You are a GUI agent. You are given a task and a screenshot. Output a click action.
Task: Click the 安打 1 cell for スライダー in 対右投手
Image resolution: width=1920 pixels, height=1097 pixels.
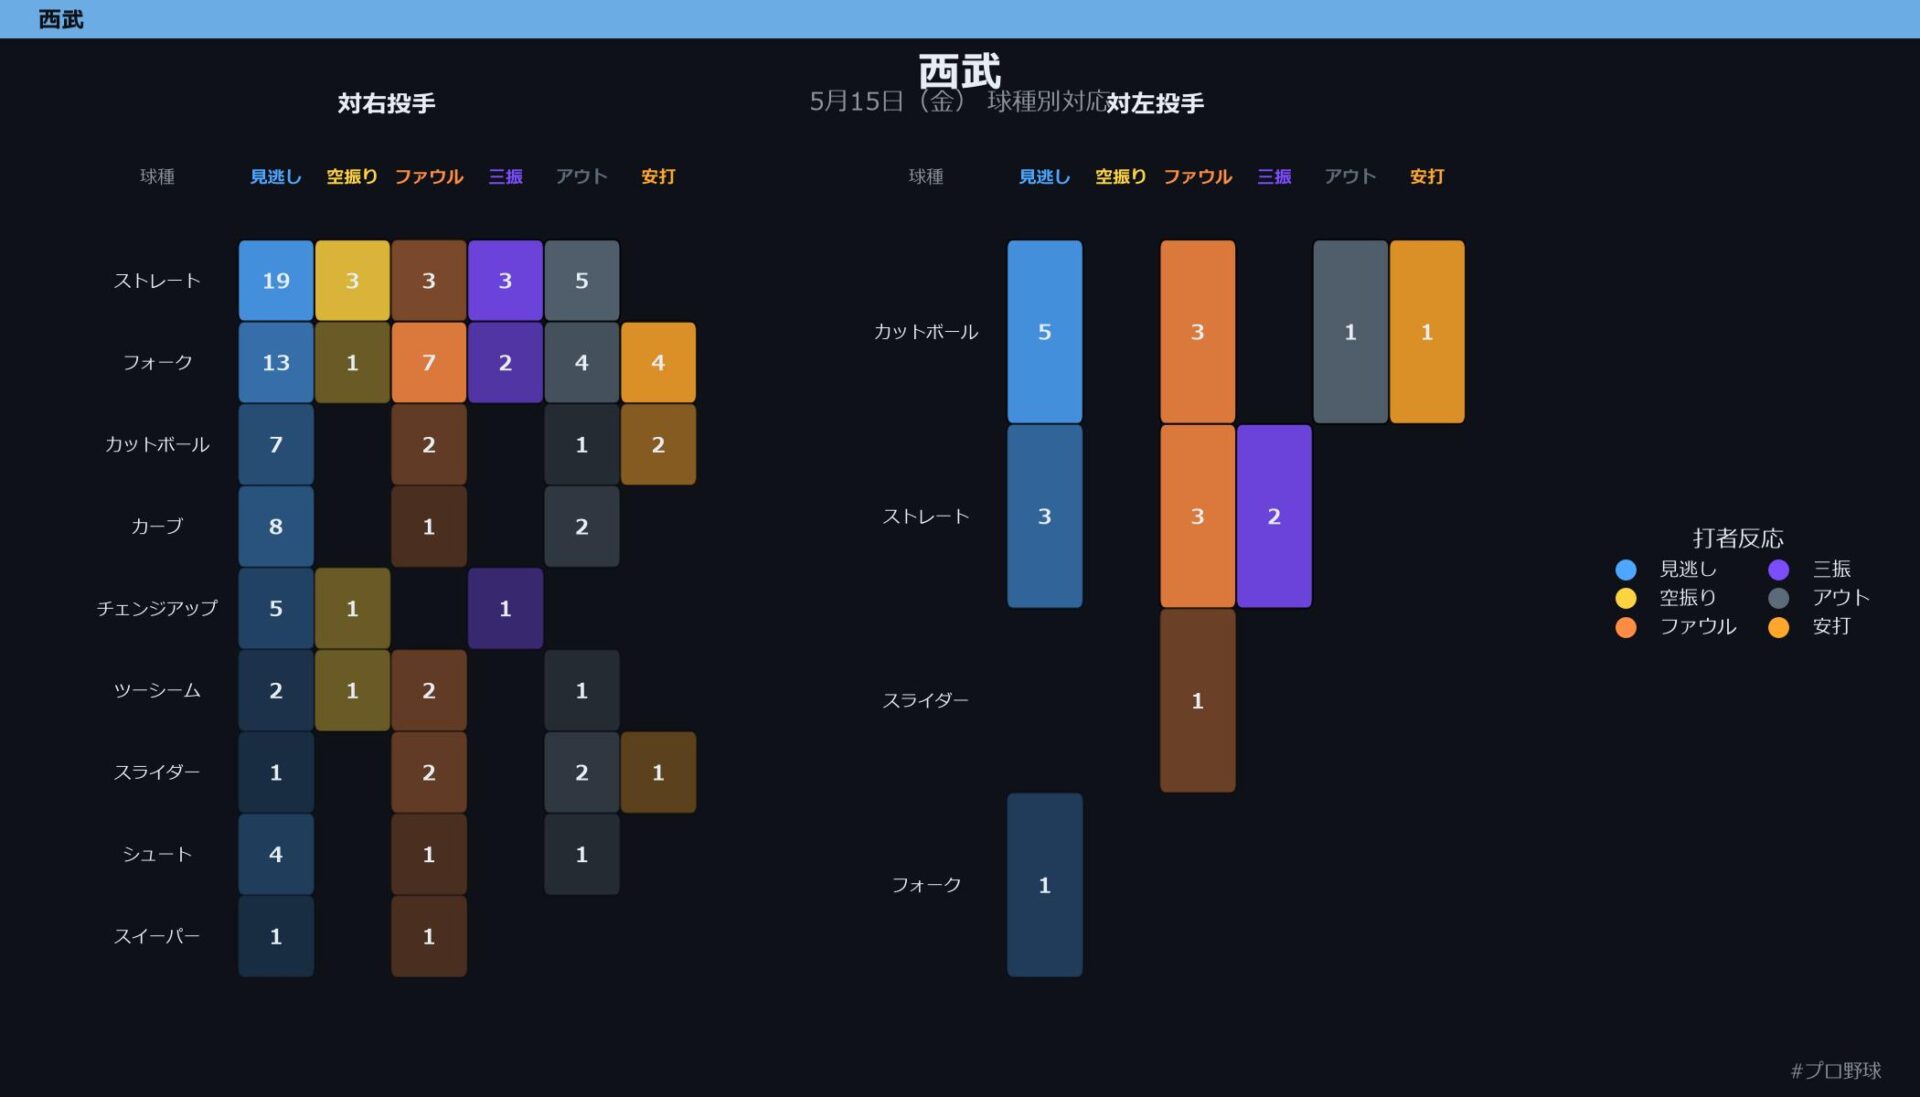[x=658, y=773]
